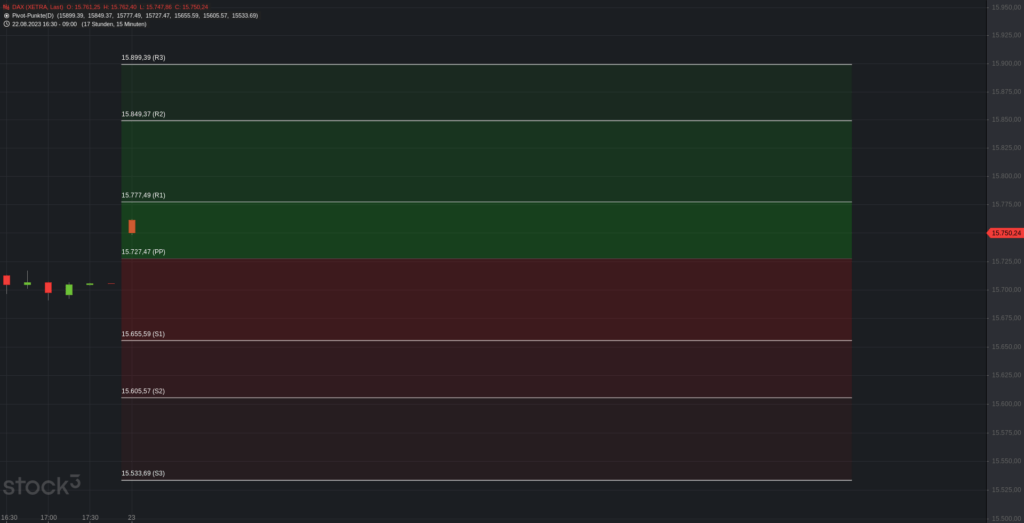1024x523 pixels.
Task: Click the Pivot-Punkte indicator visibility icon
Action: coord(6,16)
